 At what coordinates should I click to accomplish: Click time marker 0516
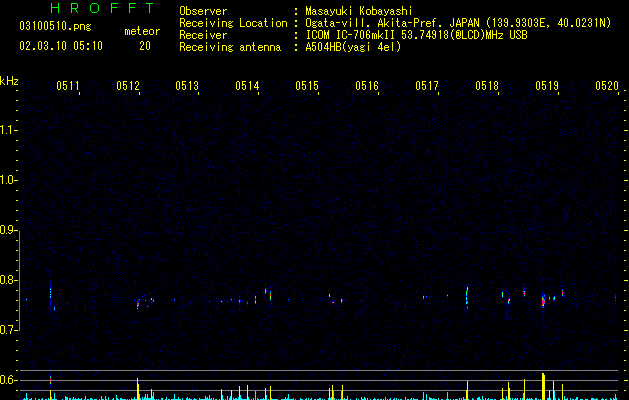[x=367, y=85]
